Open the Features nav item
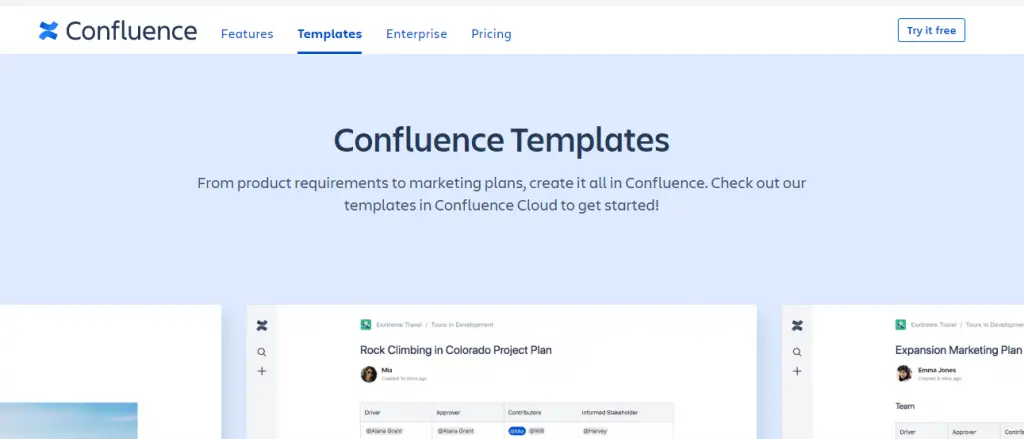 [x=247, y=34]
